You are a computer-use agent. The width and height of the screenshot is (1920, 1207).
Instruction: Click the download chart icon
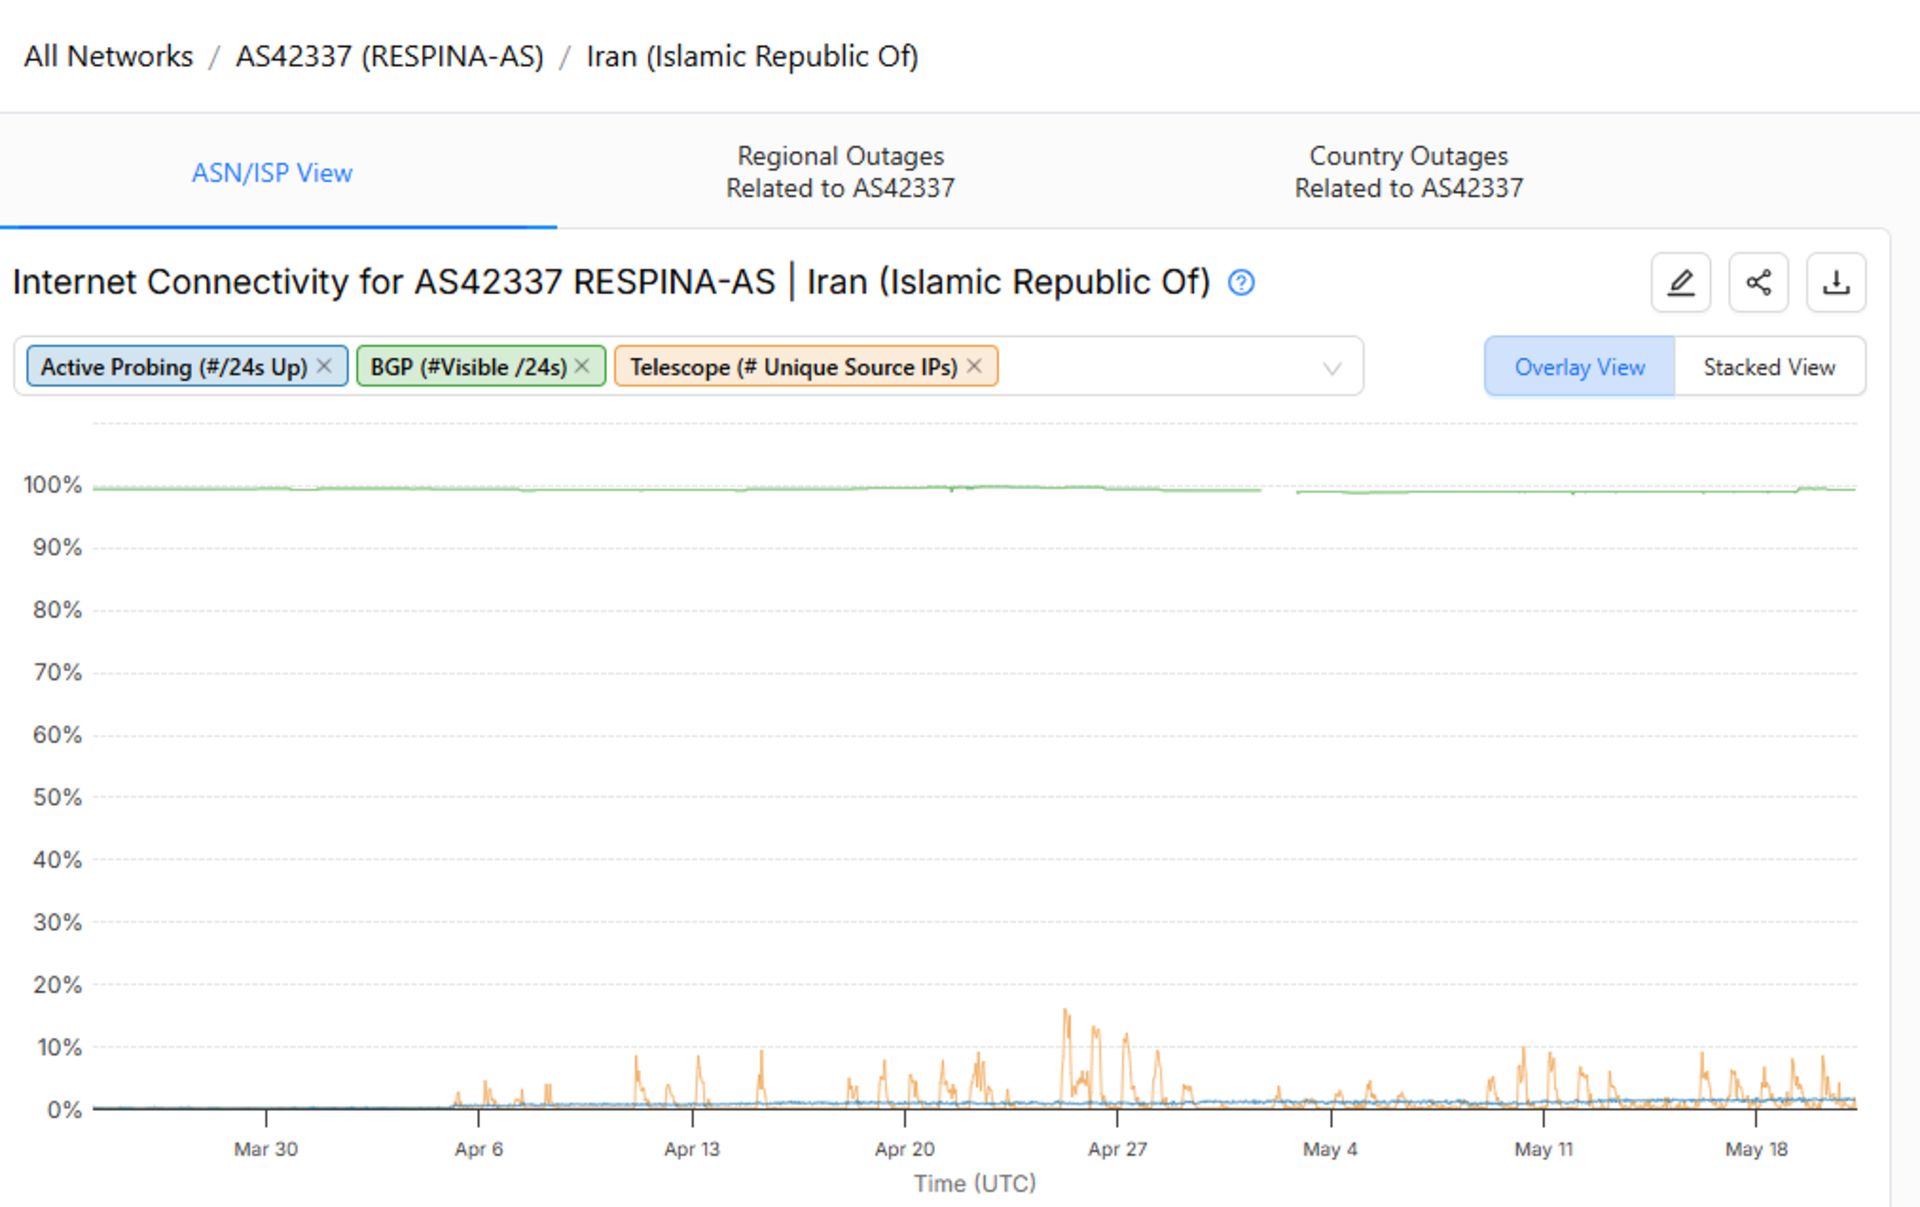1836,283
